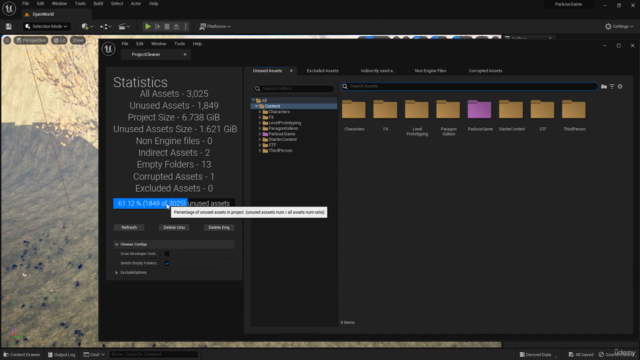Enable the Scan Developer Contents checkbox
The width and height of the screenshot is (640, 360).
pos(167,254)
